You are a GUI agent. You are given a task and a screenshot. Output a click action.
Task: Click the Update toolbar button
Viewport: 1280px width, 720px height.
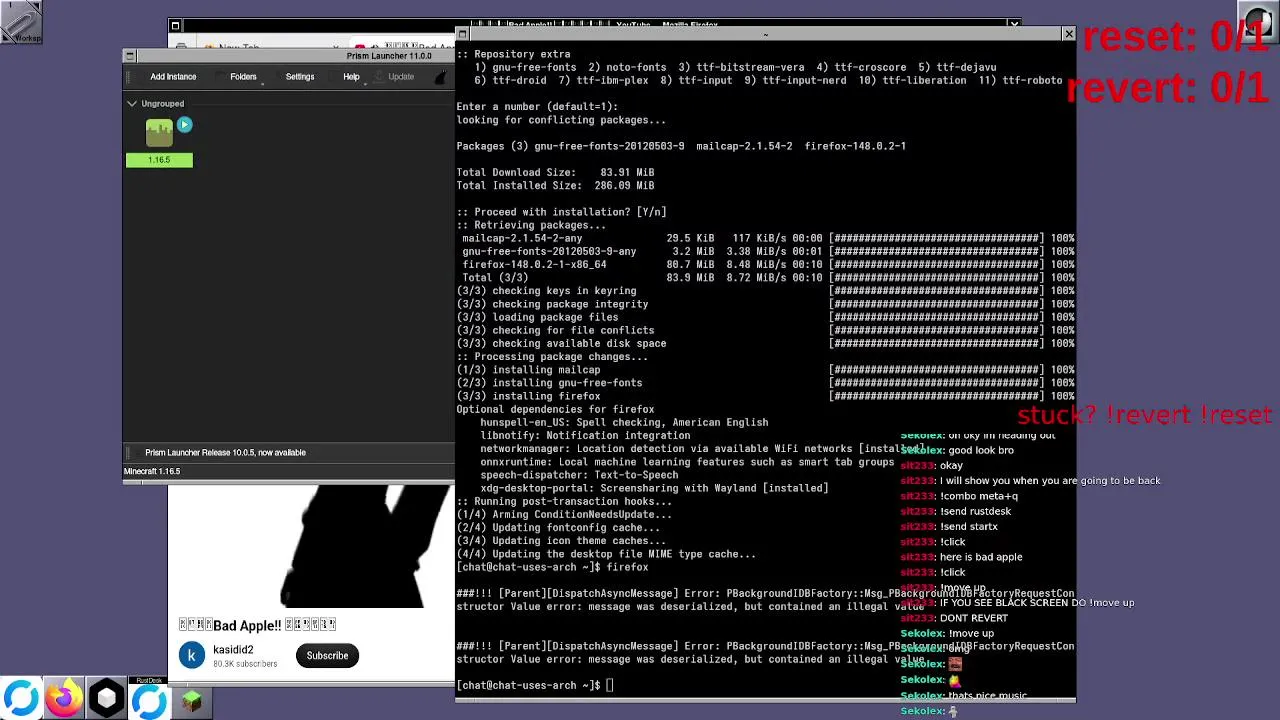[401, 77]
